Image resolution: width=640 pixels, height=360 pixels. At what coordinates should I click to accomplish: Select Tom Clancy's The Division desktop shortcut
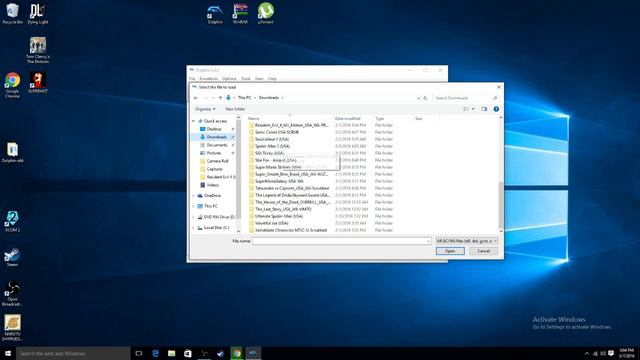[38, 50]
